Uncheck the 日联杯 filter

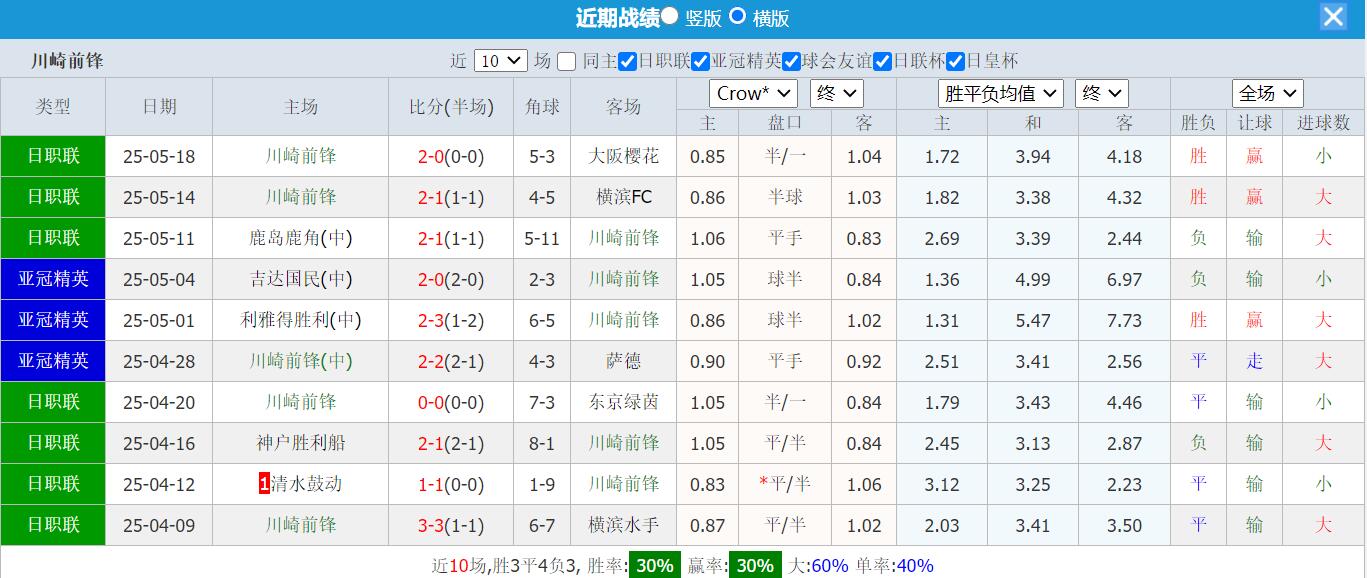pos(882,61)
